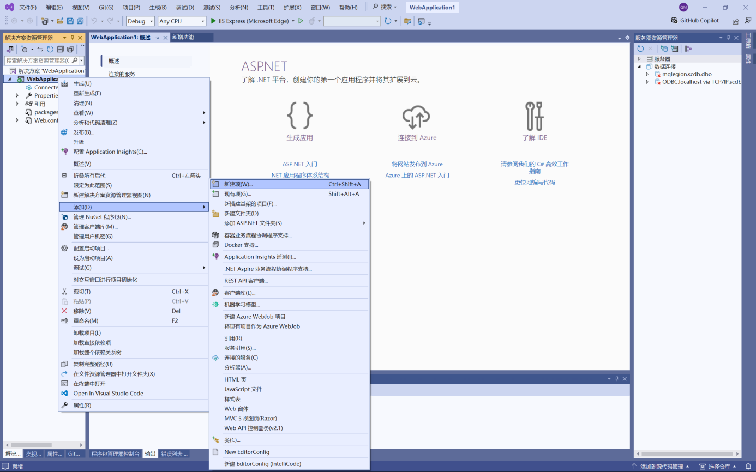This screenshot has width=756, height=472.
Task: Select the Cut (Ctrl+X) context menu entry
Action: tap(134, 292)
